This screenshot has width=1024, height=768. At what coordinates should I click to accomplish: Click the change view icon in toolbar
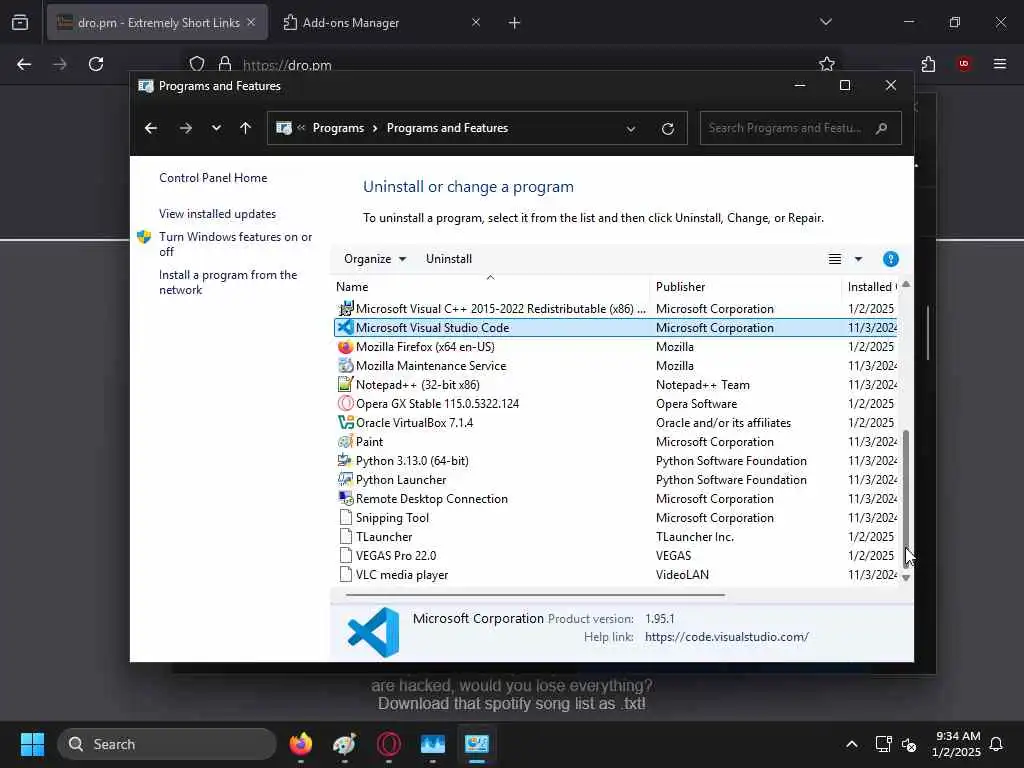point(835,259)
